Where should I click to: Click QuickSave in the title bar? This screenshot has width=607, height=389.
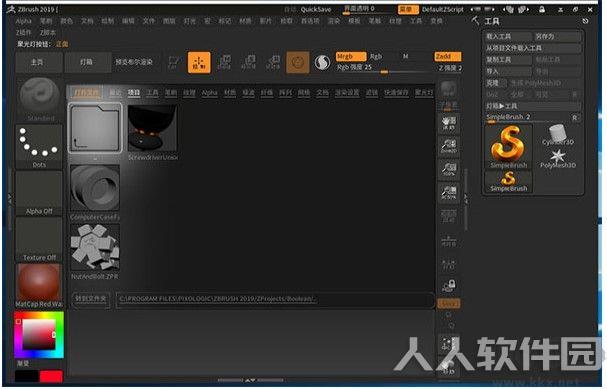316,9
